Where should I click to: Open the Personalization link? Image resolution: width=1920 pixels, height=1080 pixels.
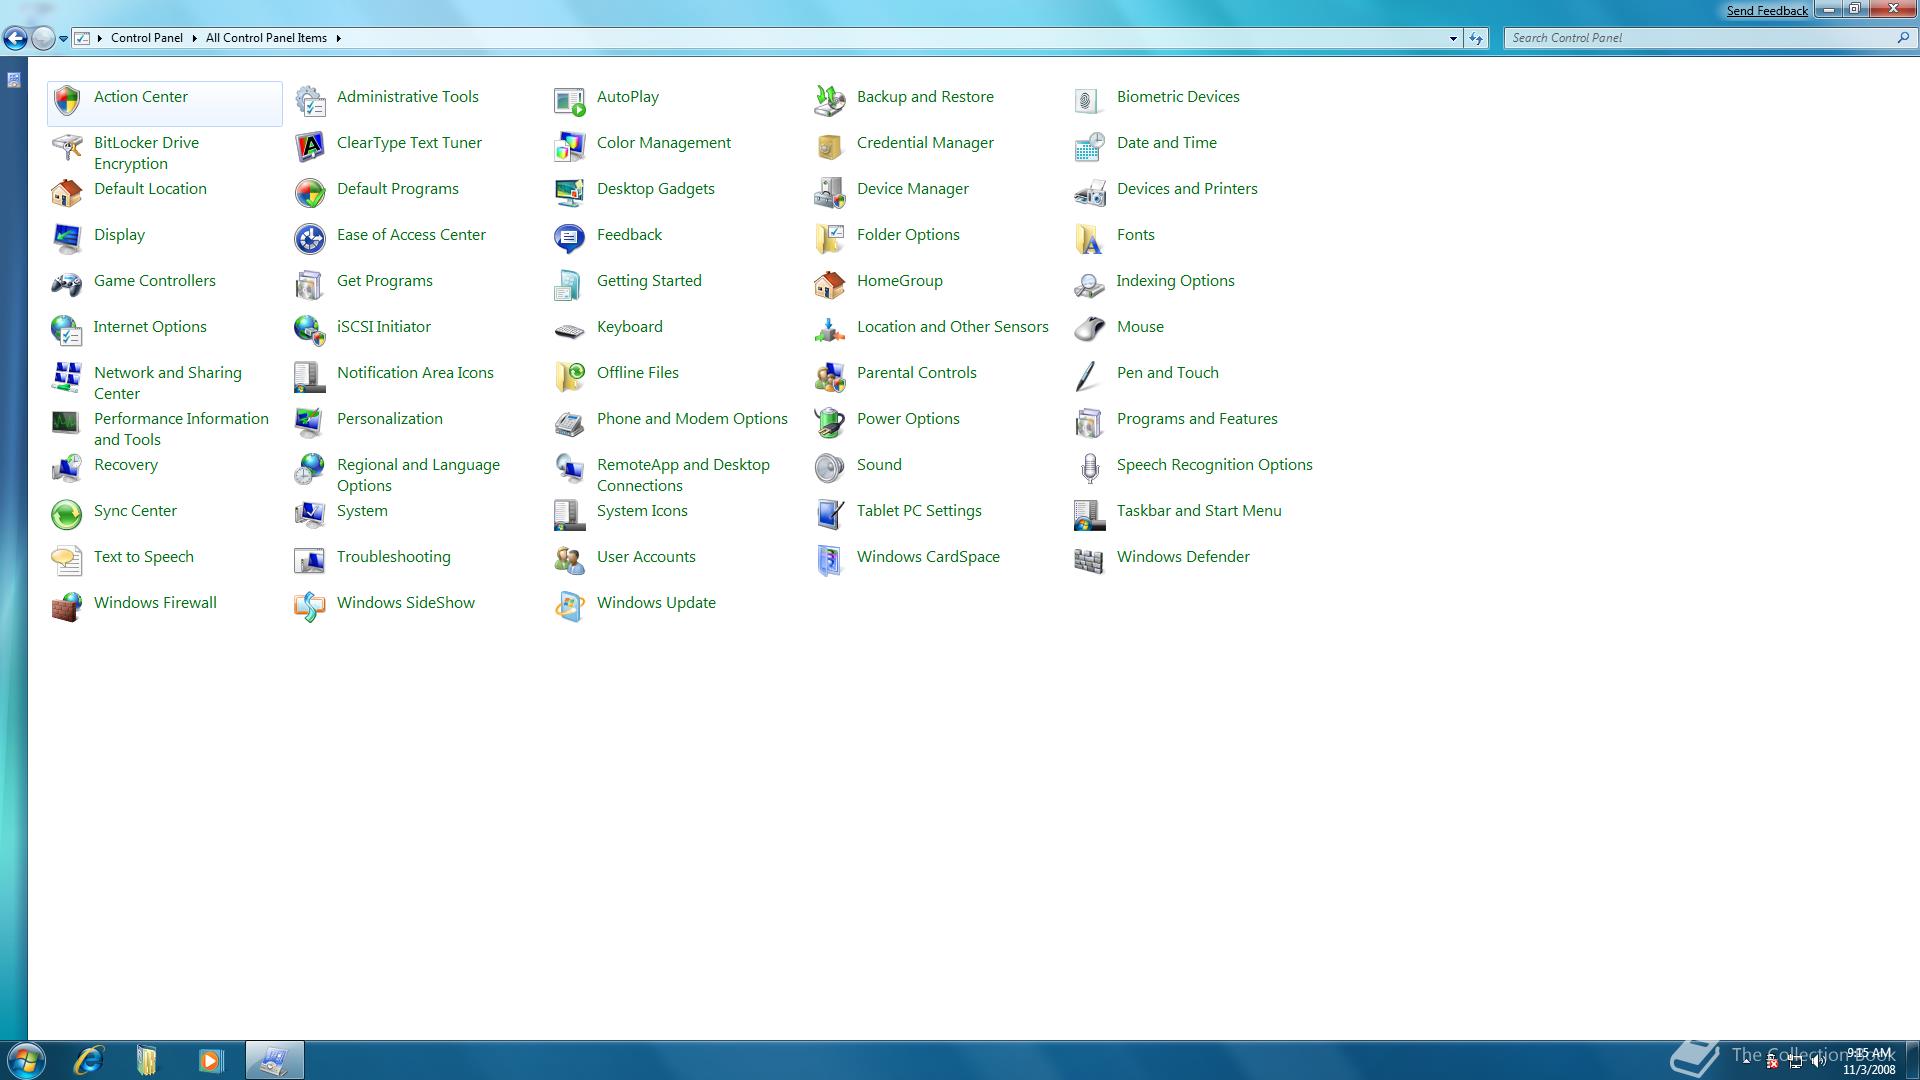[390, 419]
